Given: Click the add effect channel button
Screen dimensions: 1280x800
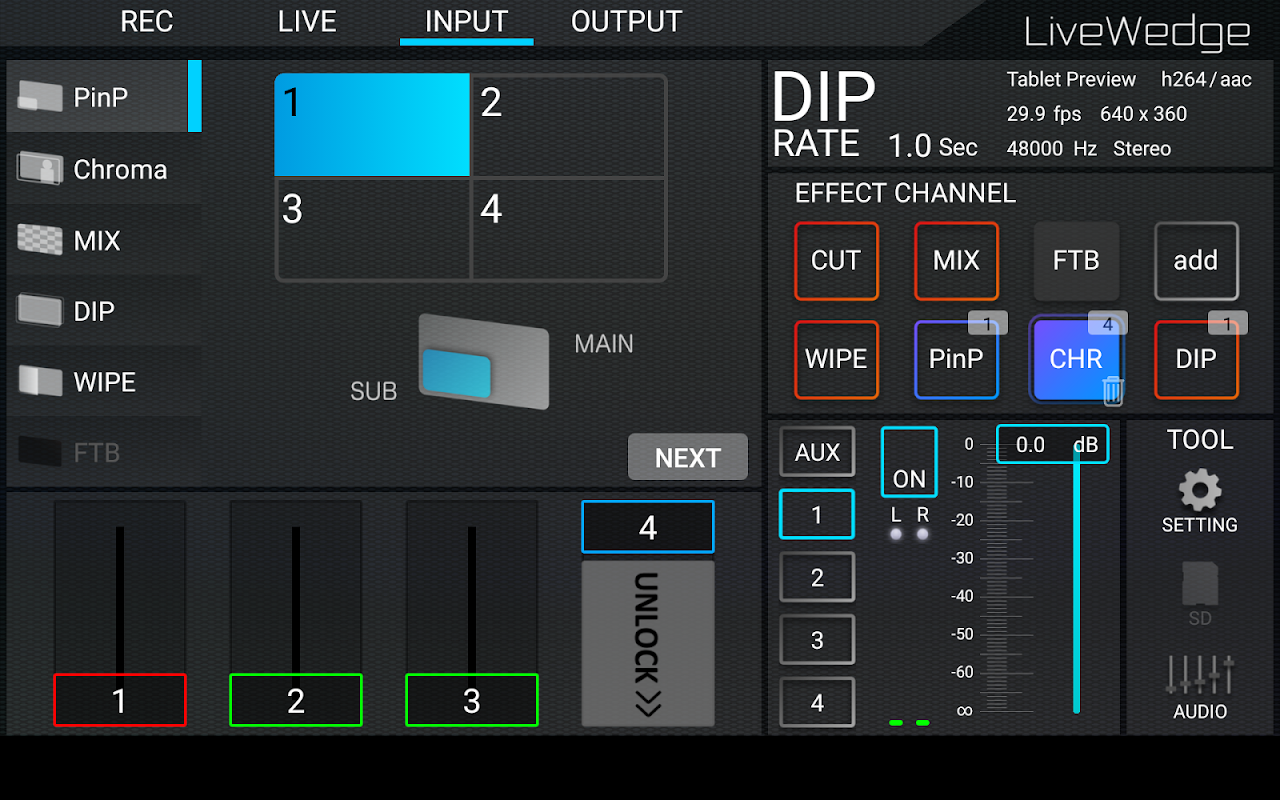Looking at the screenshot, I should tap(1196, 261).
